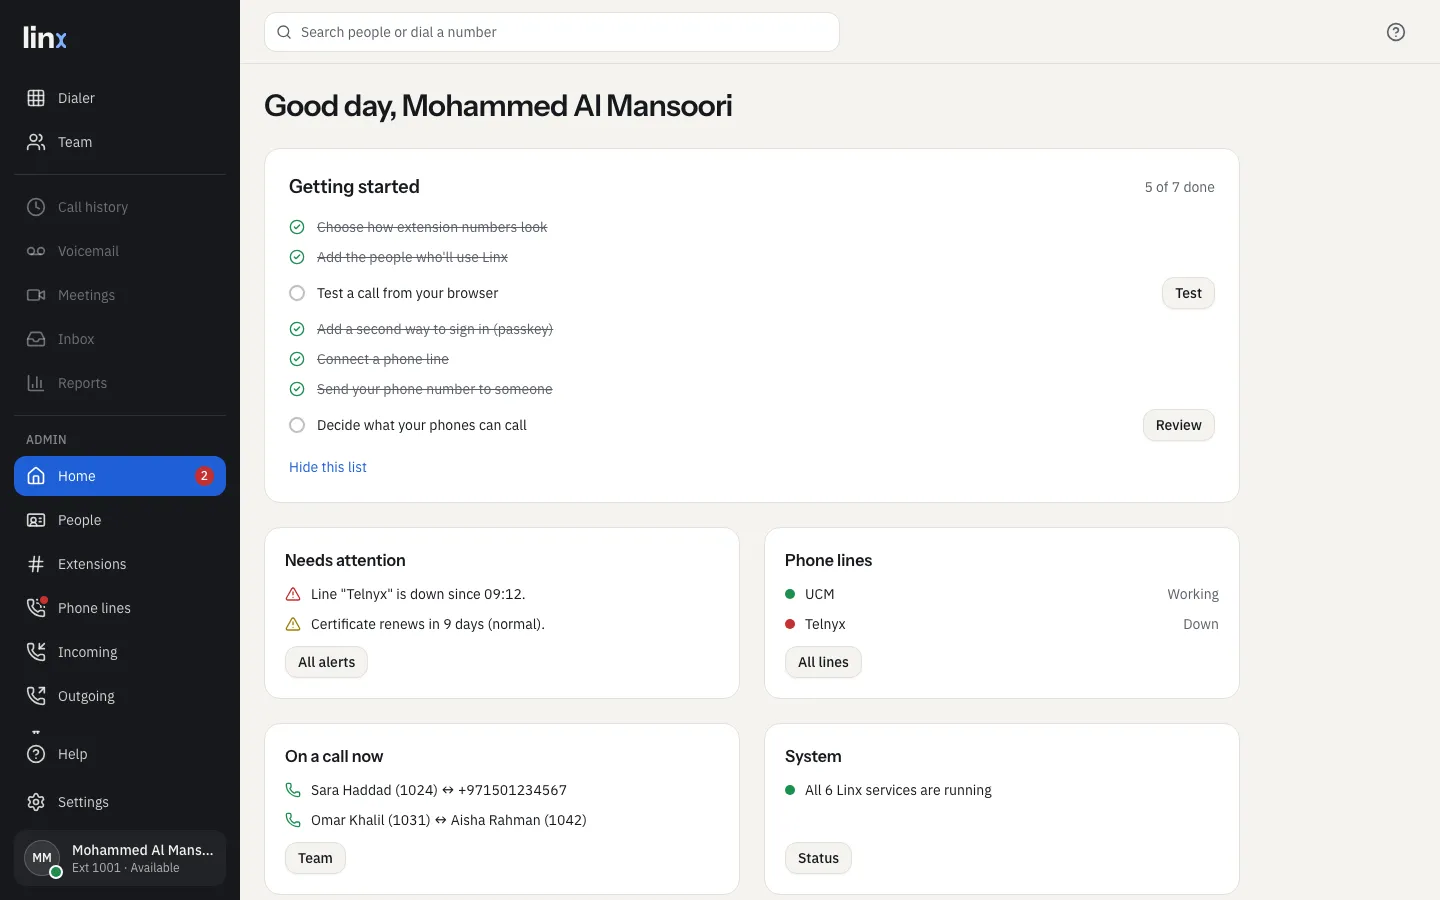This screenshot has height=900, width=1440.
Task: Open Mohammed Al Mansoori profile menu
Action: 120,858
